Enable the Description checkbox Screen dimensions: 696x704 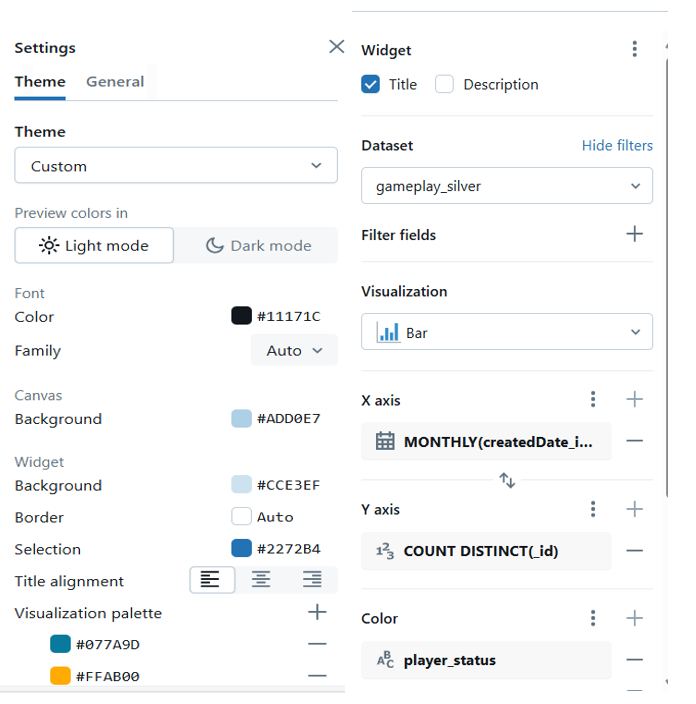tap(444, 84)
